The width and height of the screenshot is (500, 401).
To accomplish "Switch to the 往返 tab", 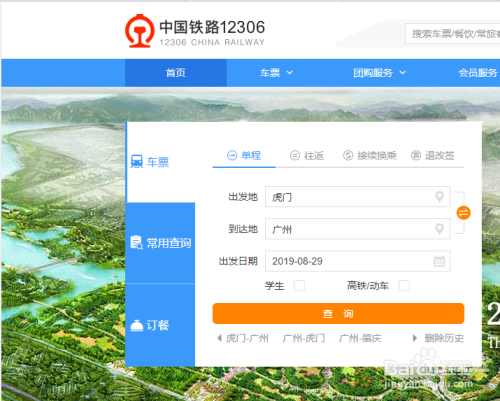I will coord(307,156).
